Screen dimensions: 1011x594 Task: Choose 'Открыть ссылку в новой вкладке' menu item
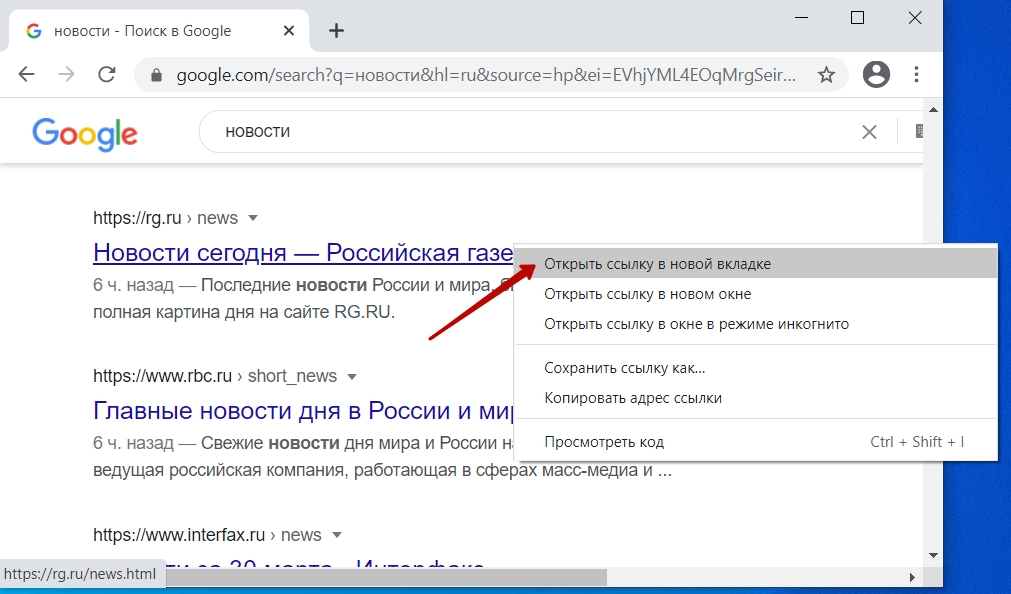tap(756, 264)
